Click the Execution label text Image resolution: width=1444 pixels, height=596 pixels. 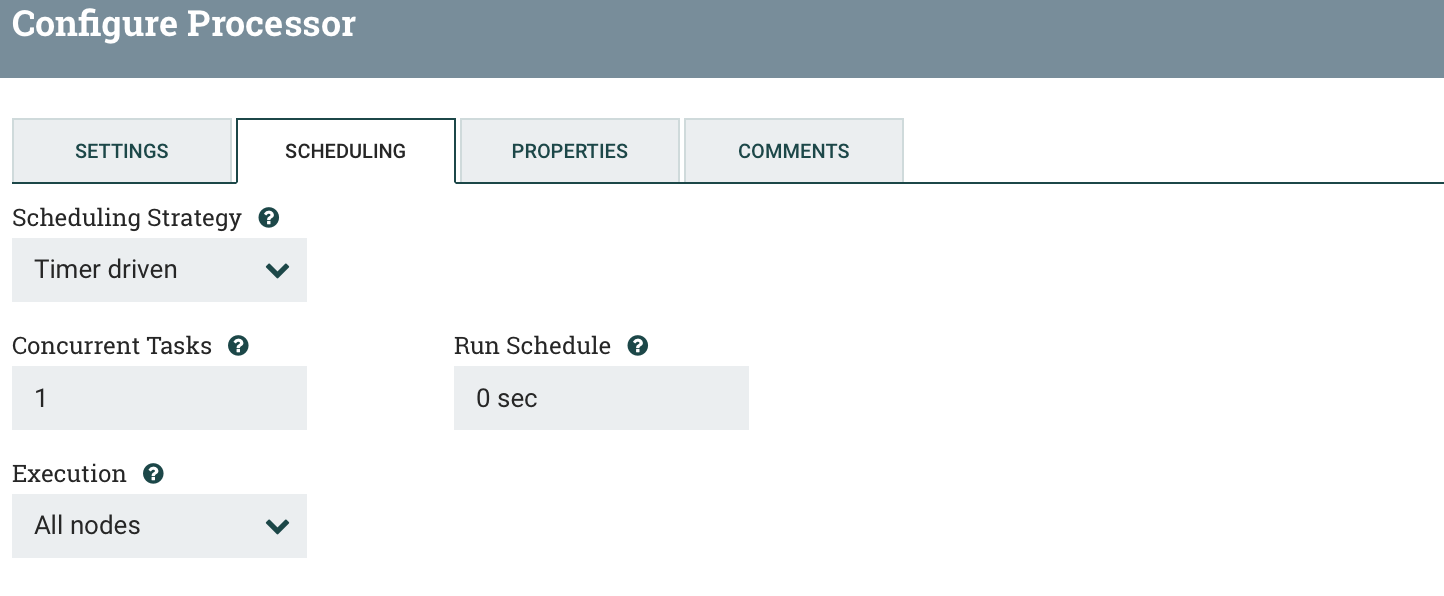pyautogui.click(x=69, y=474)
